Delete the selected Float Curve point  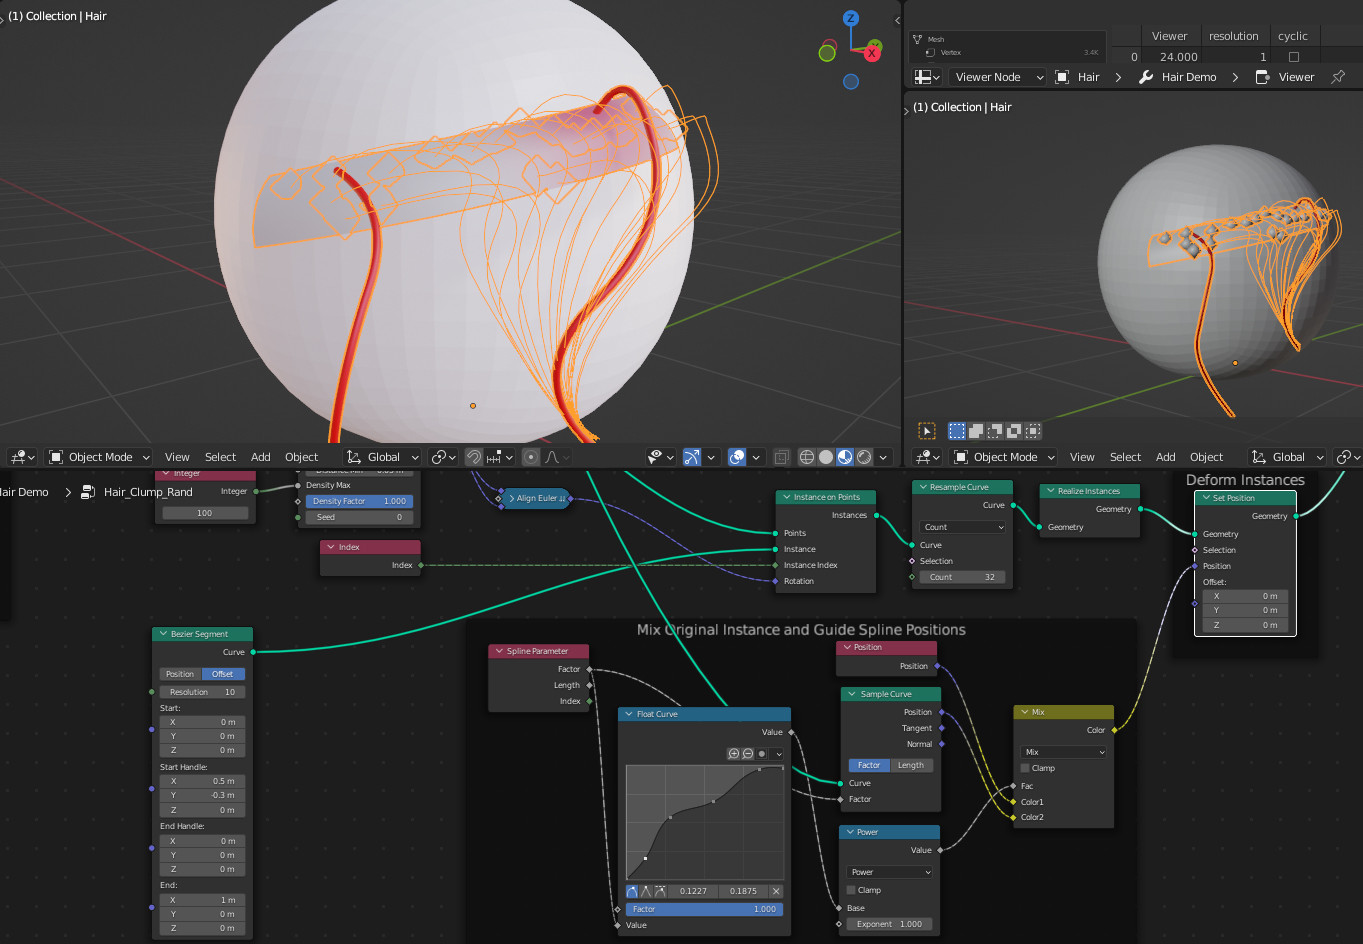click(776, 891)
